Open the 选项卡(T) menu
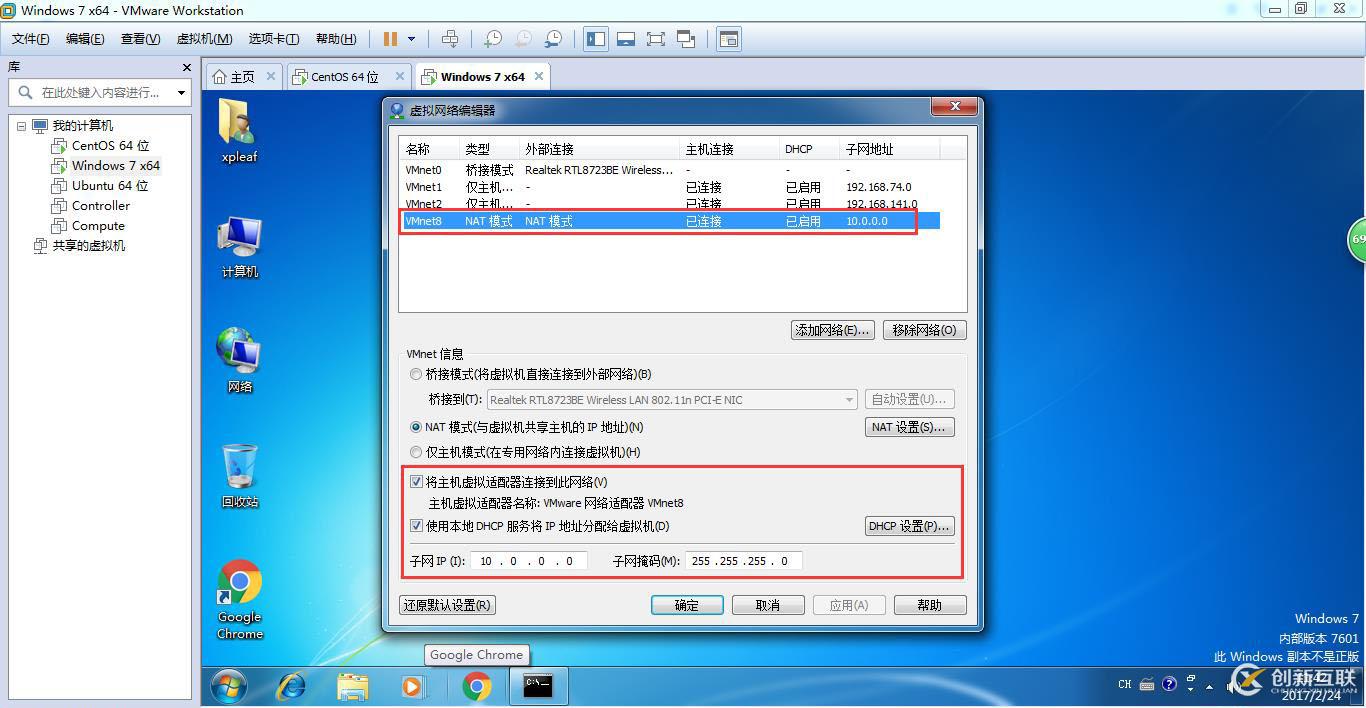The image size is (1366, 708). pyautogui.click(x=274, y=39)
